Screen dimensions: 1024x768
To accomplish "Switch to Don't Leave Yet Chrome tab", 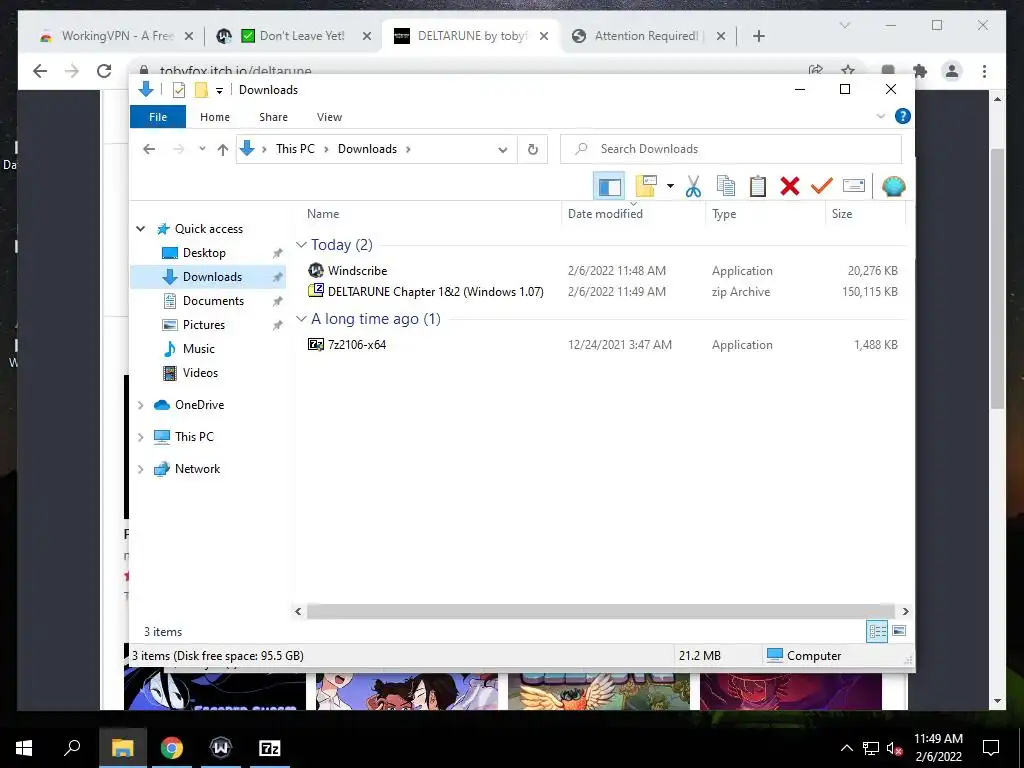I will click(x=294, y=36).
